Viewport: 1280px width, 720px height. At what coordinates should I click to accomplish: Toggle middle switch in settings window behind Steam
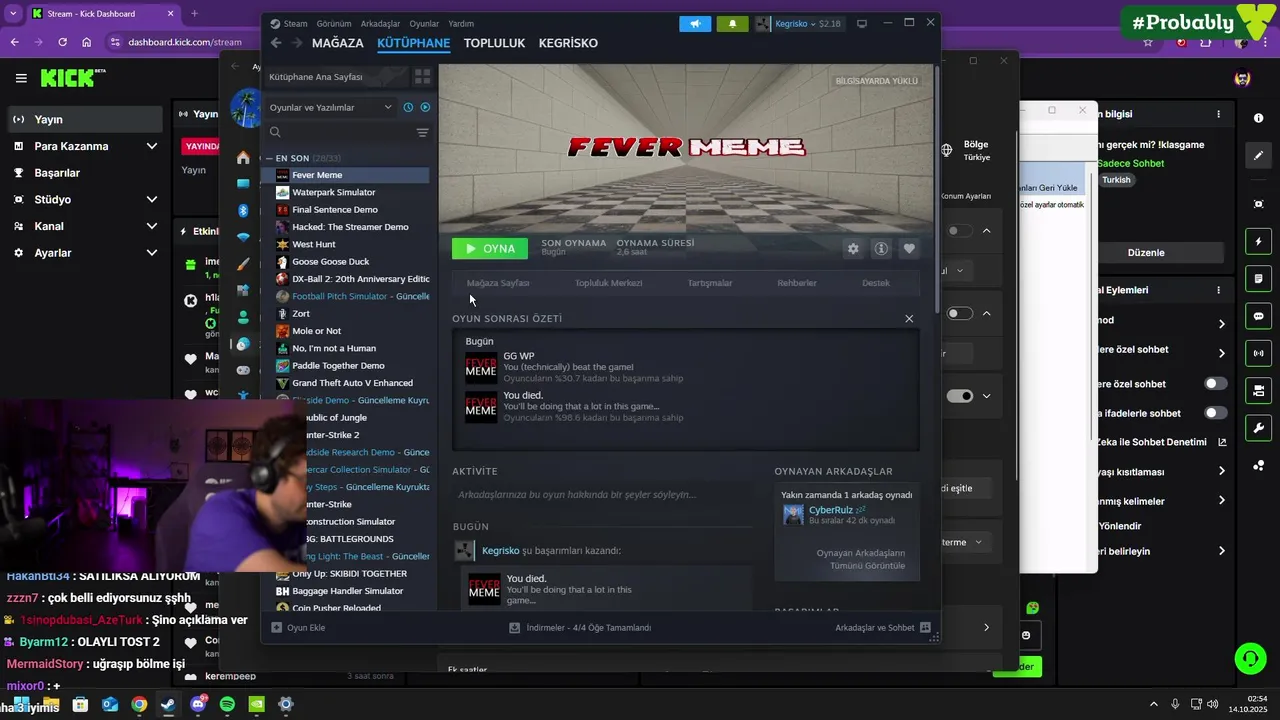[x=960, y=313]
